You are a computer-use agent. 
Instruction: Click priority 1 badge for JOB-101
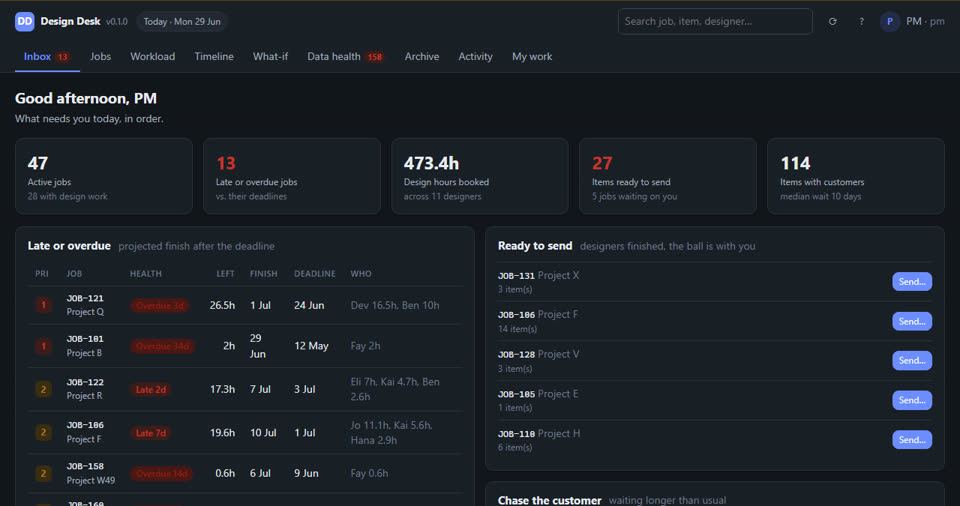[x=43, y=346]
